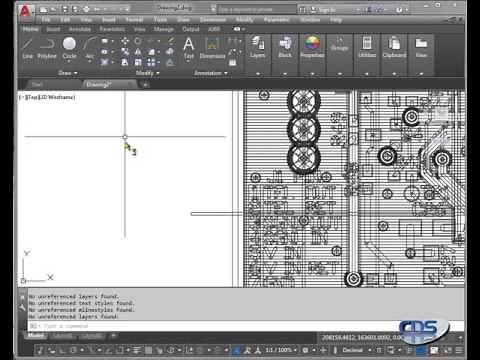Click the coordinates readout in status bar

pos(363,338)
